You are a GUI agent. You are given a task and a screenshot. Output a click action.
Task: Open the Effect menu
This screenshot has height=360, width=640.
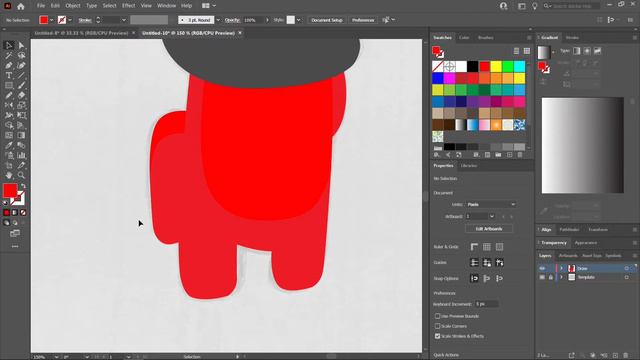pyautogui.click(x=128, y=6)
